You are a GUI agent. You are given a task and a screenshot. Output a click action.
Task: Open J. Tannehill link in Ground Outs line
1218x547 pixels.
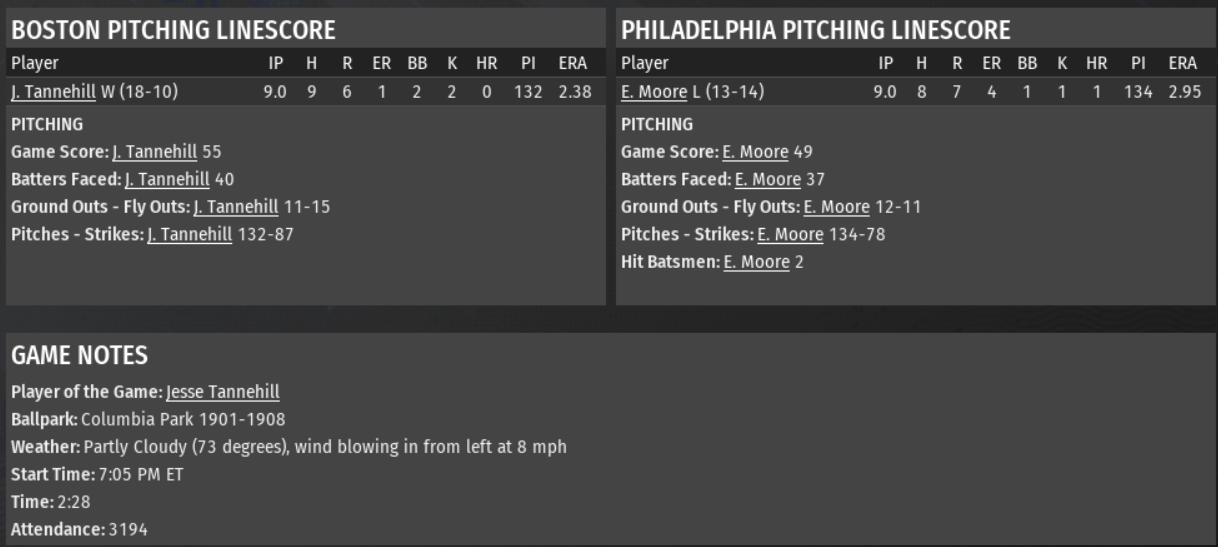(235, 207)
